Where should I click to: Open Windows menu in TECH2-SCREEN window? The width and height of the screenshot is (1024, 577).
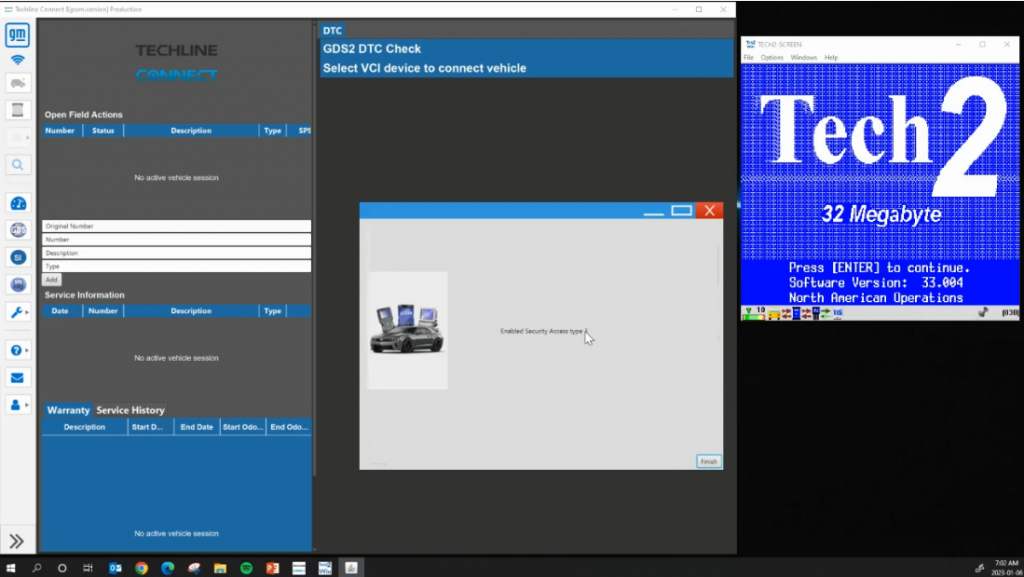point(804,57)
